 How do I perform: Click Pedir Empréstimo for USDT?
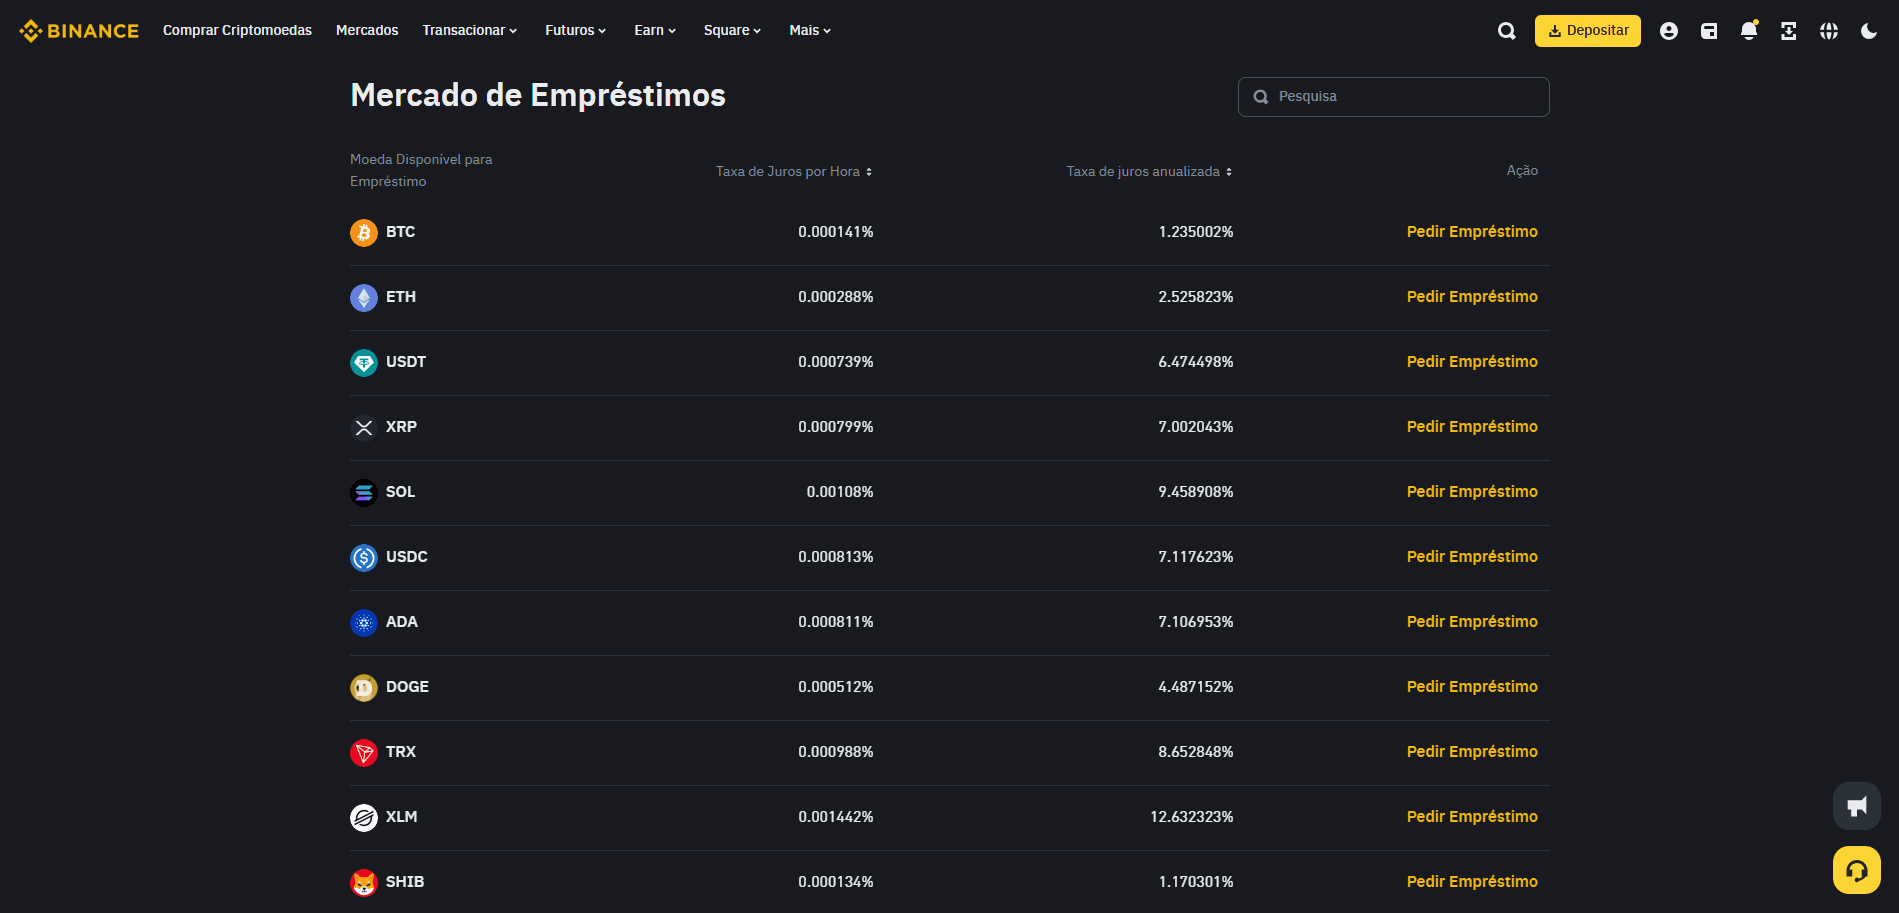1472,362
